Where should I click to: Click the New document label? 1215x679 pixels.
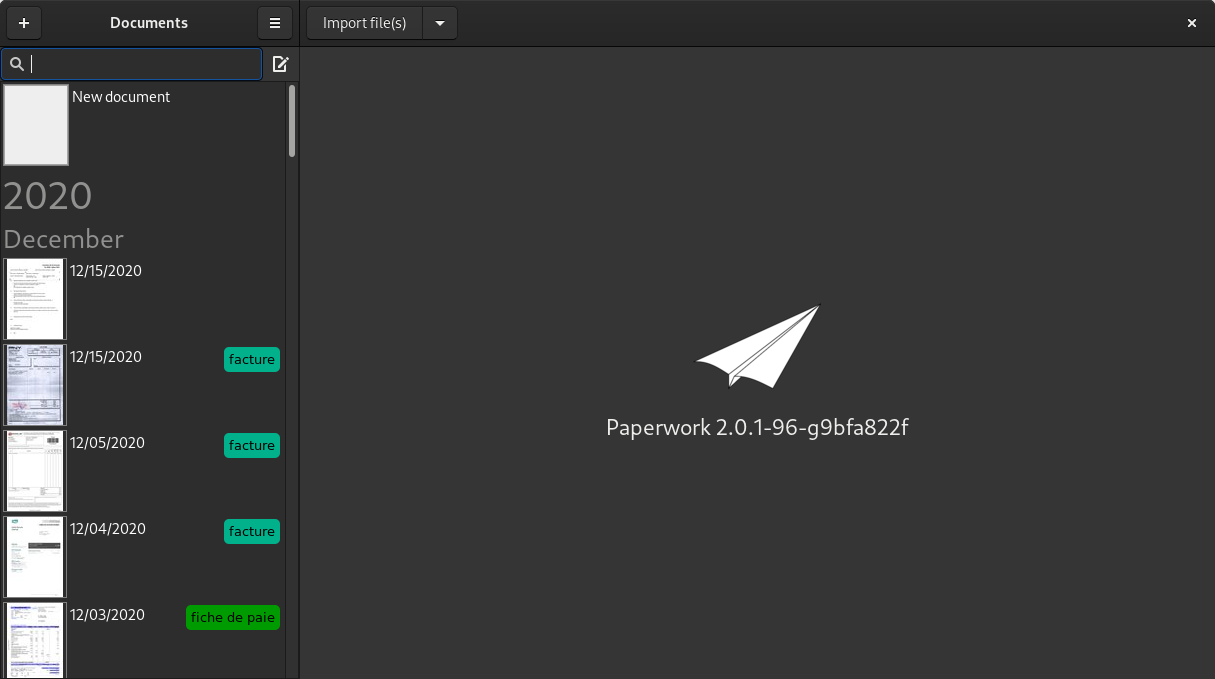(x=121, y=97)
